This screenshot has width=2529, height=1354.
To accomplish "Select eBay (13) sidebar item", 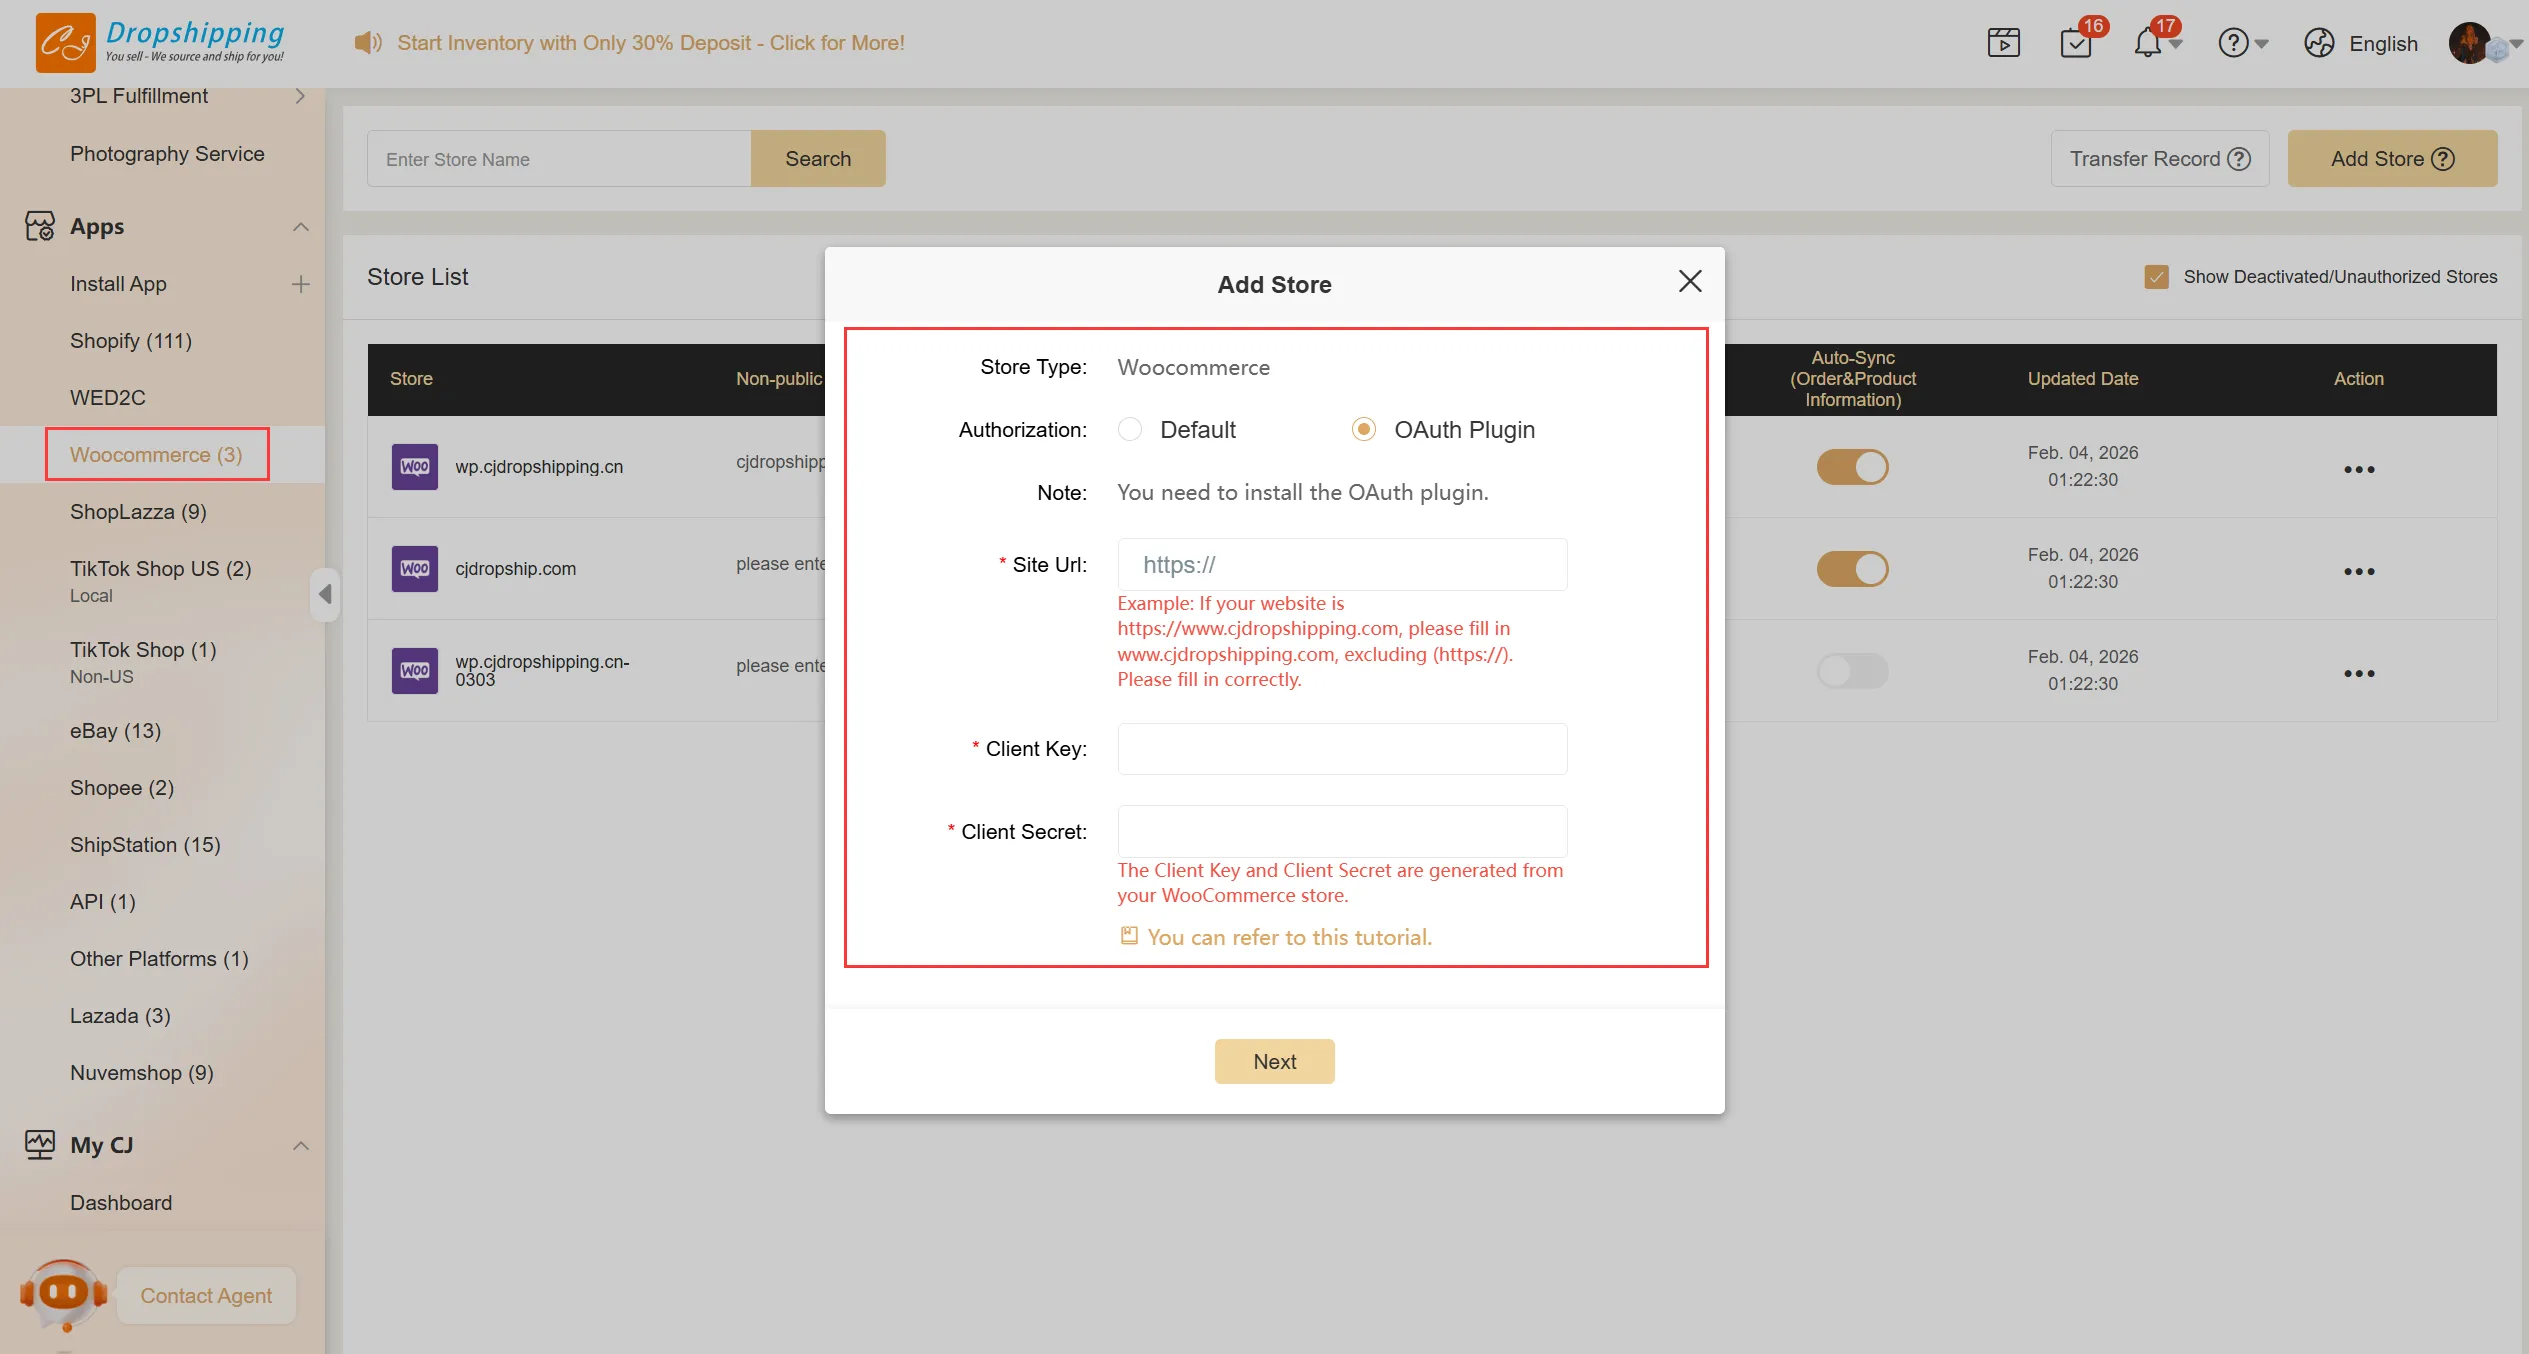I will coord(115,731).
